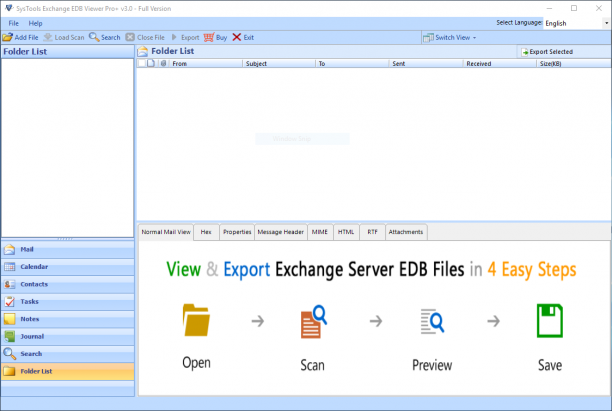Click the Close File toolbar button

pos(145,37)
